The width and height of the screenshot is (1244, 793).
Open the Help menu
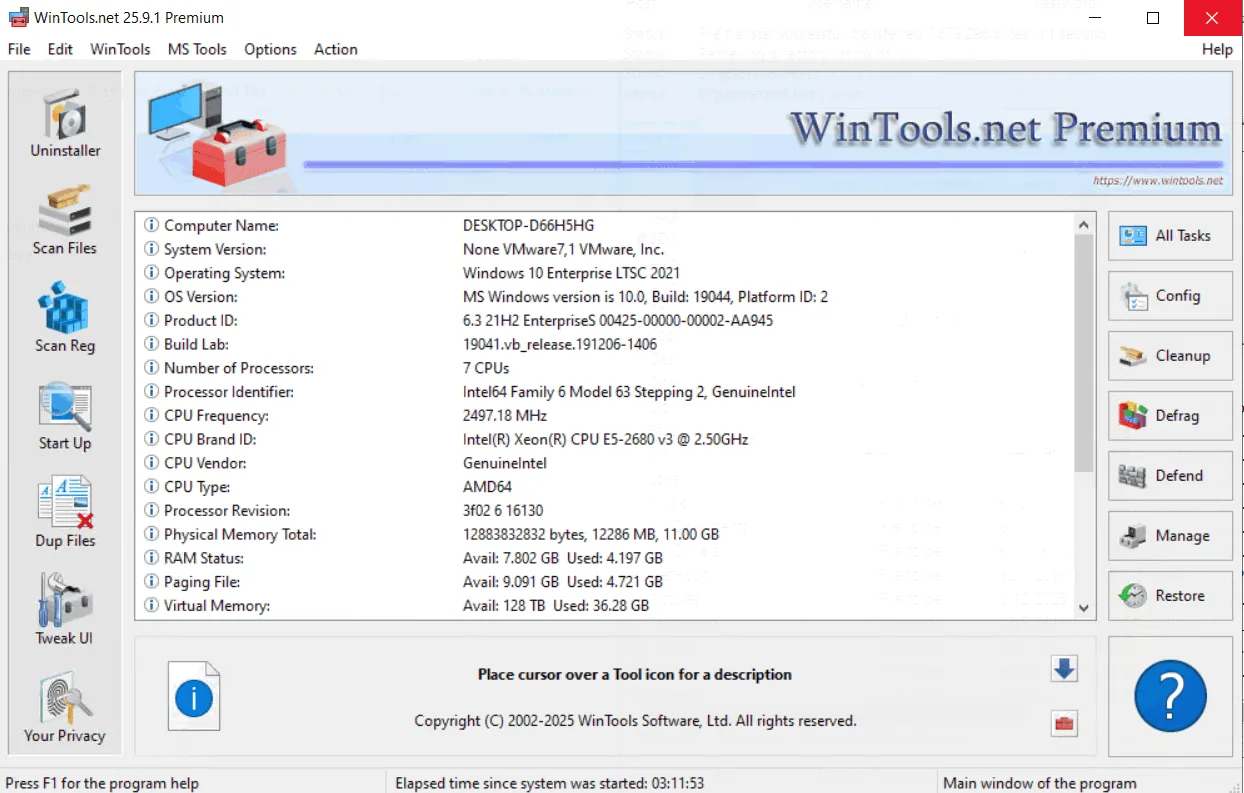pyautogui.click(x=1217, y=49)
